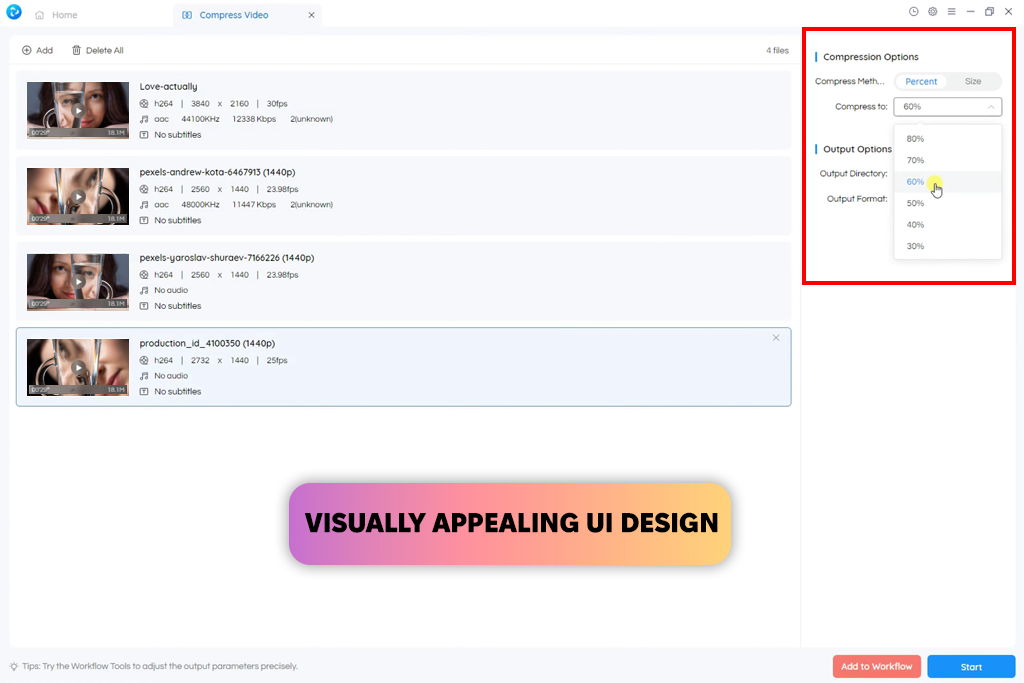Click video codec icon of production_id_4100350

(144, 360)
